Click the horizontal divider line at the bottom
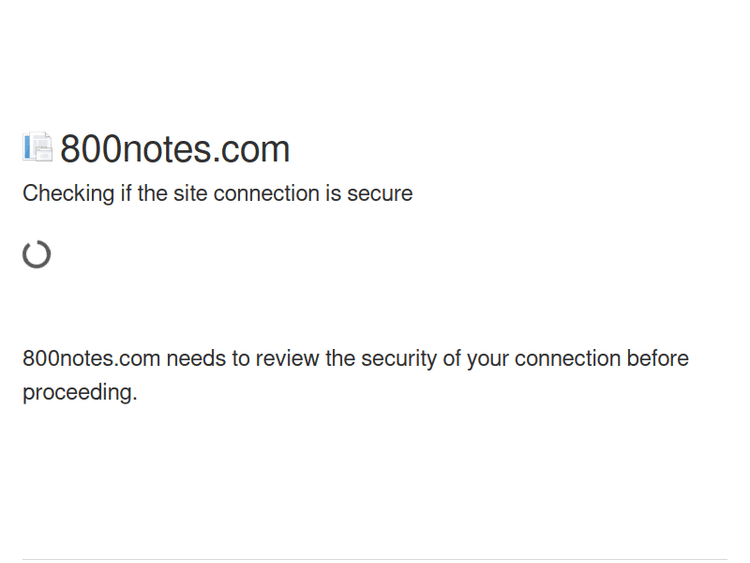Image resolution: width=750 pixels, height=563 pixels. pyautogui.click(x=375, y=559)
